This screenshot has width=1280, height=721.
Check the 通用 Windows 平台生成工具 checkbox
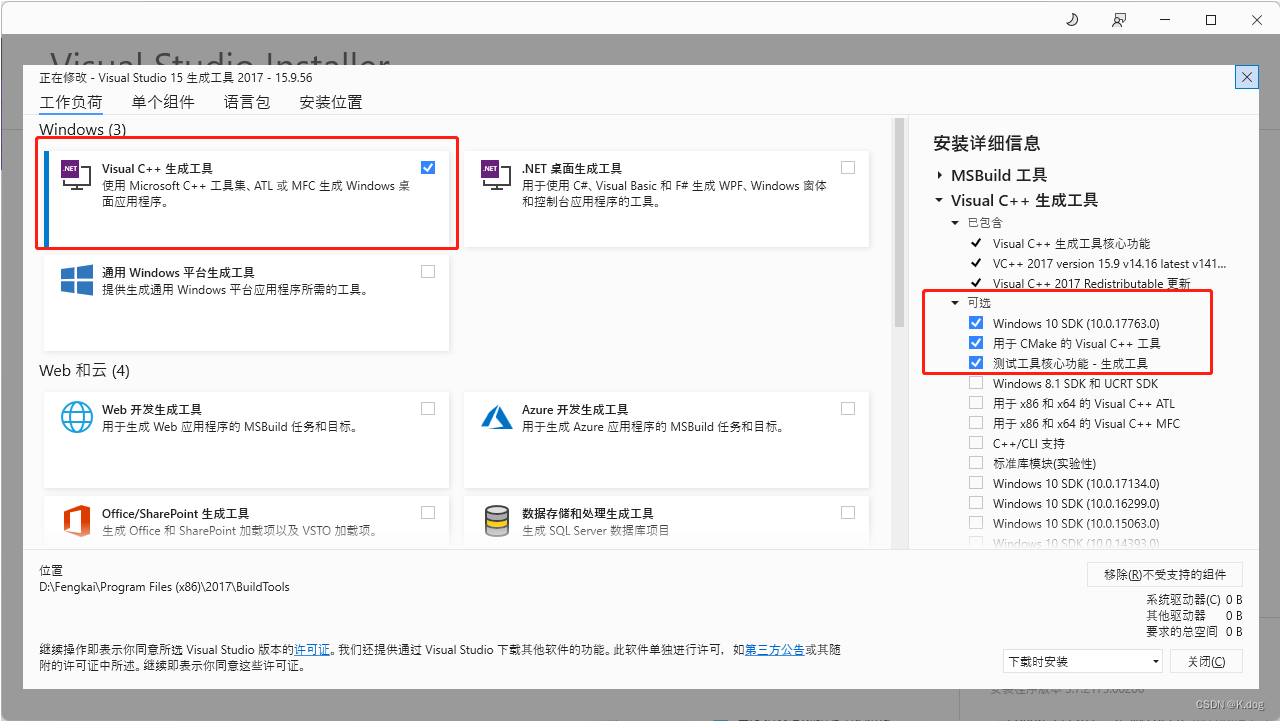pyautogui.click(x=428, y=271)
